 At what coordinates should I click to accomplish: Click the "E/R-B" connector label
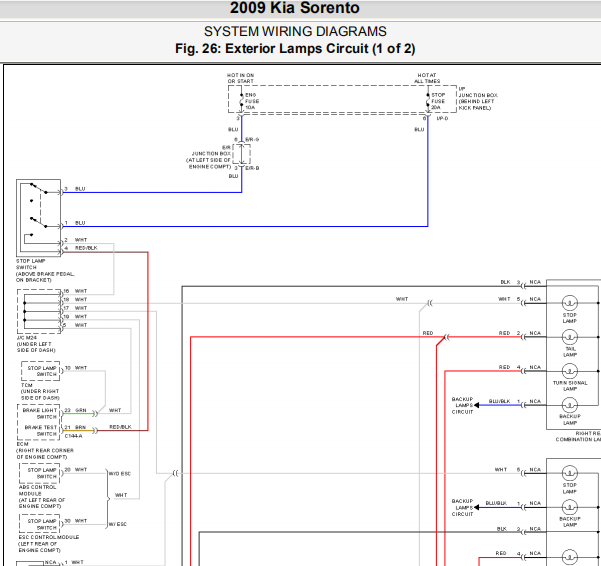tap(252, 168)
